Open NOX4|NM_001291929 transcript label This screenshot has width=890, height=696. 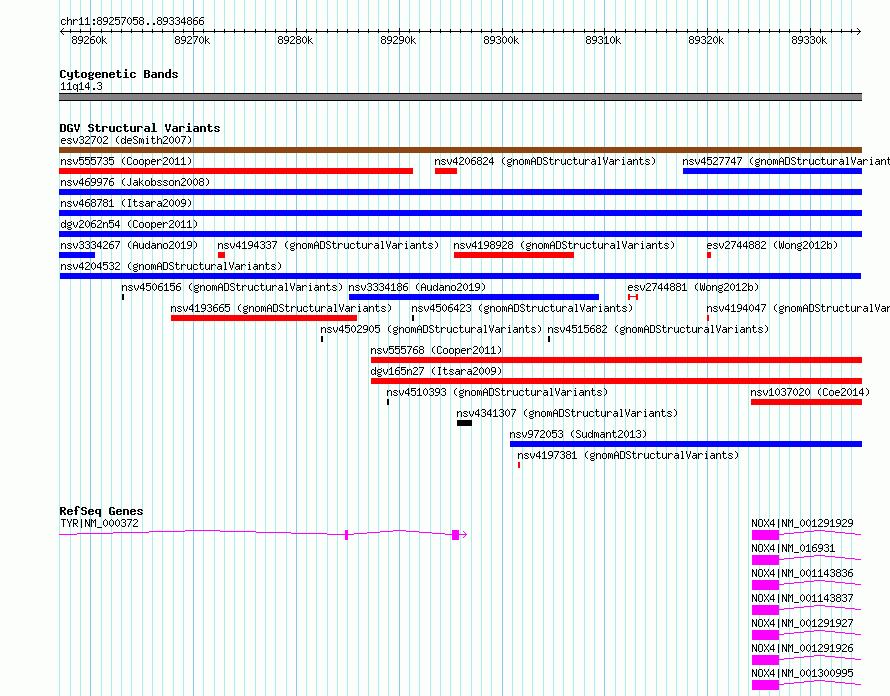click(802, 523)
